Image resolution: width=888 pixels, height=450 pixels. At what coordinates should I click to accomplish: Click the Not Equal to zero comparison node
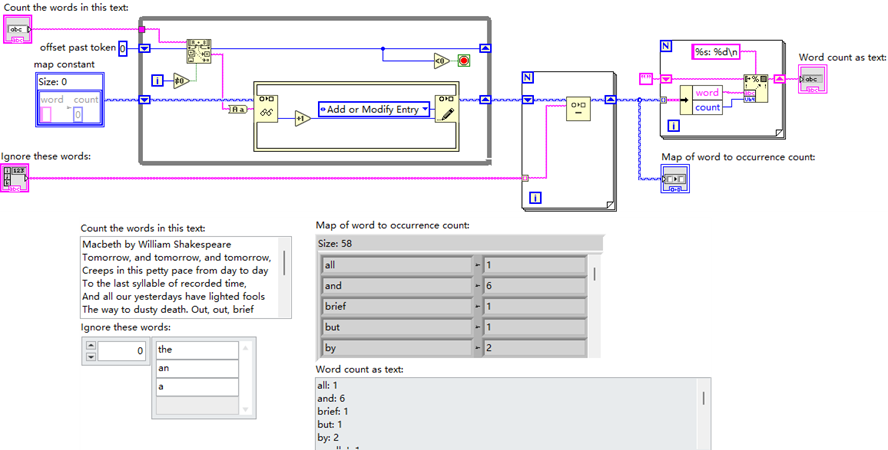pos(181,81)
